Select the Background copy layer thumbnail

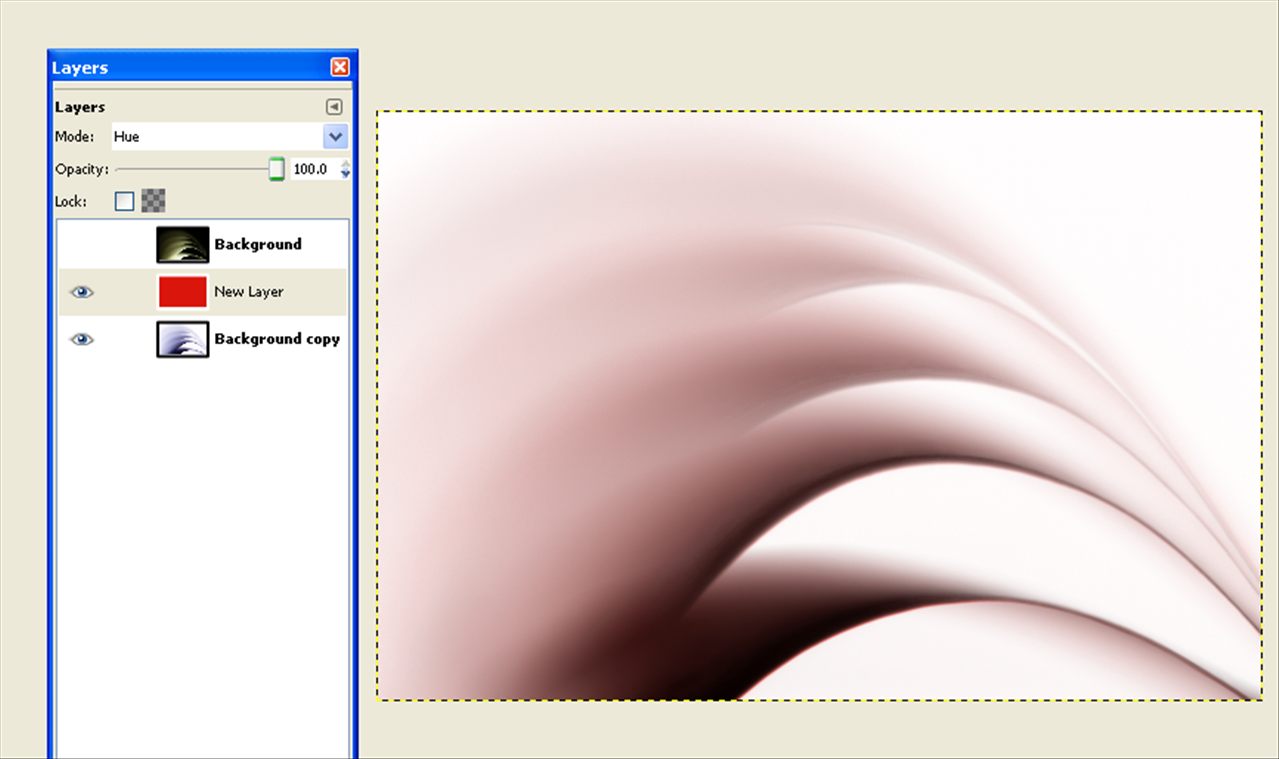183,339
